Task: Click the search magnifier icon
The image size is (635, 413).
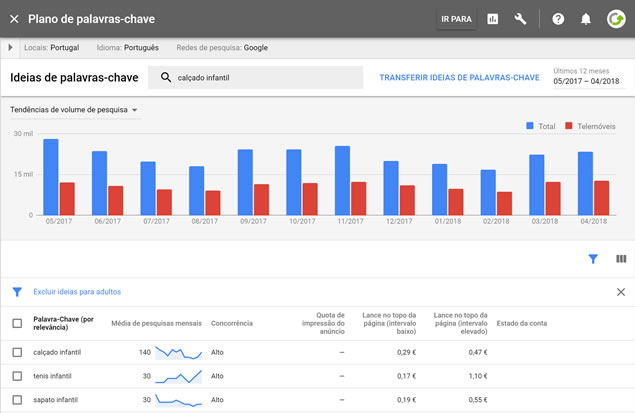Action: pyautogui.click(x=166, y=77)
